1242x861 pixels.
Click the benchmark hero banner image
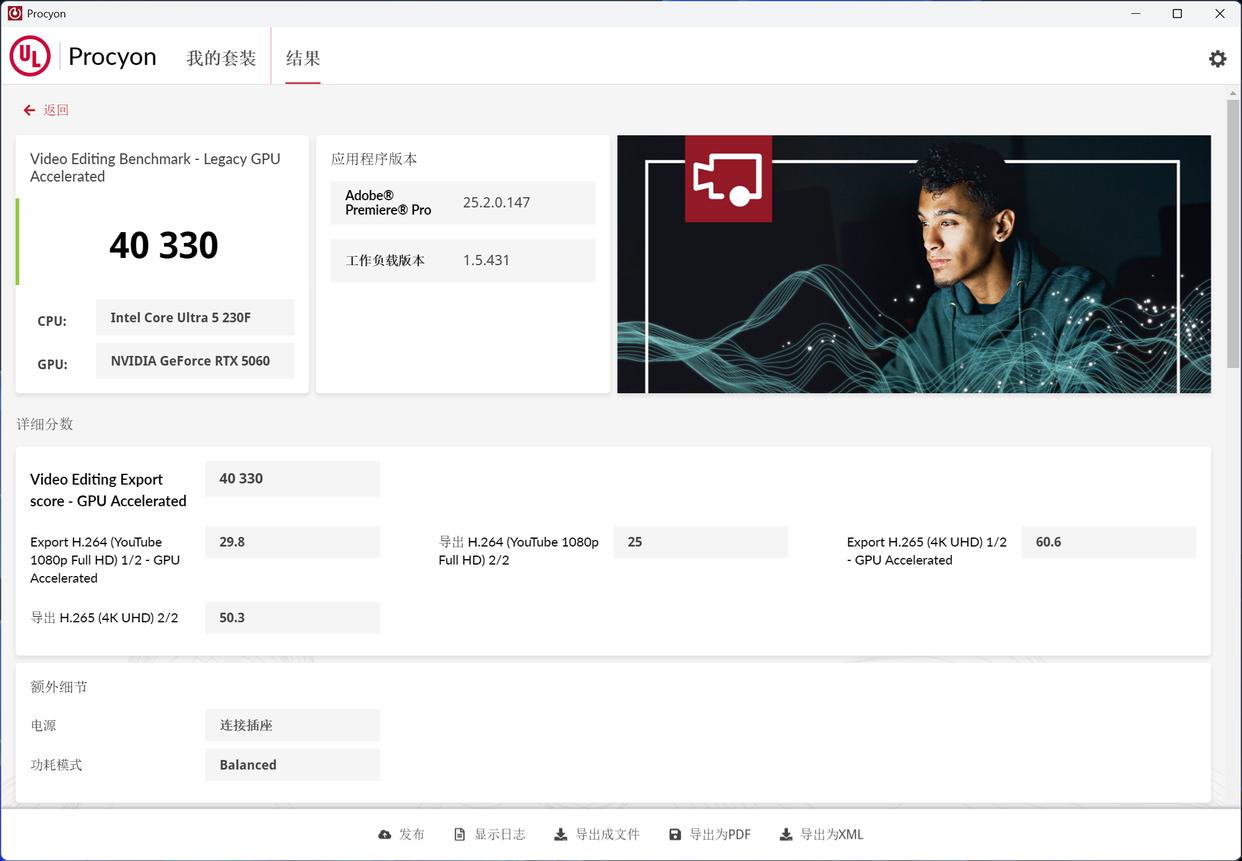click(x=914, y=264)
